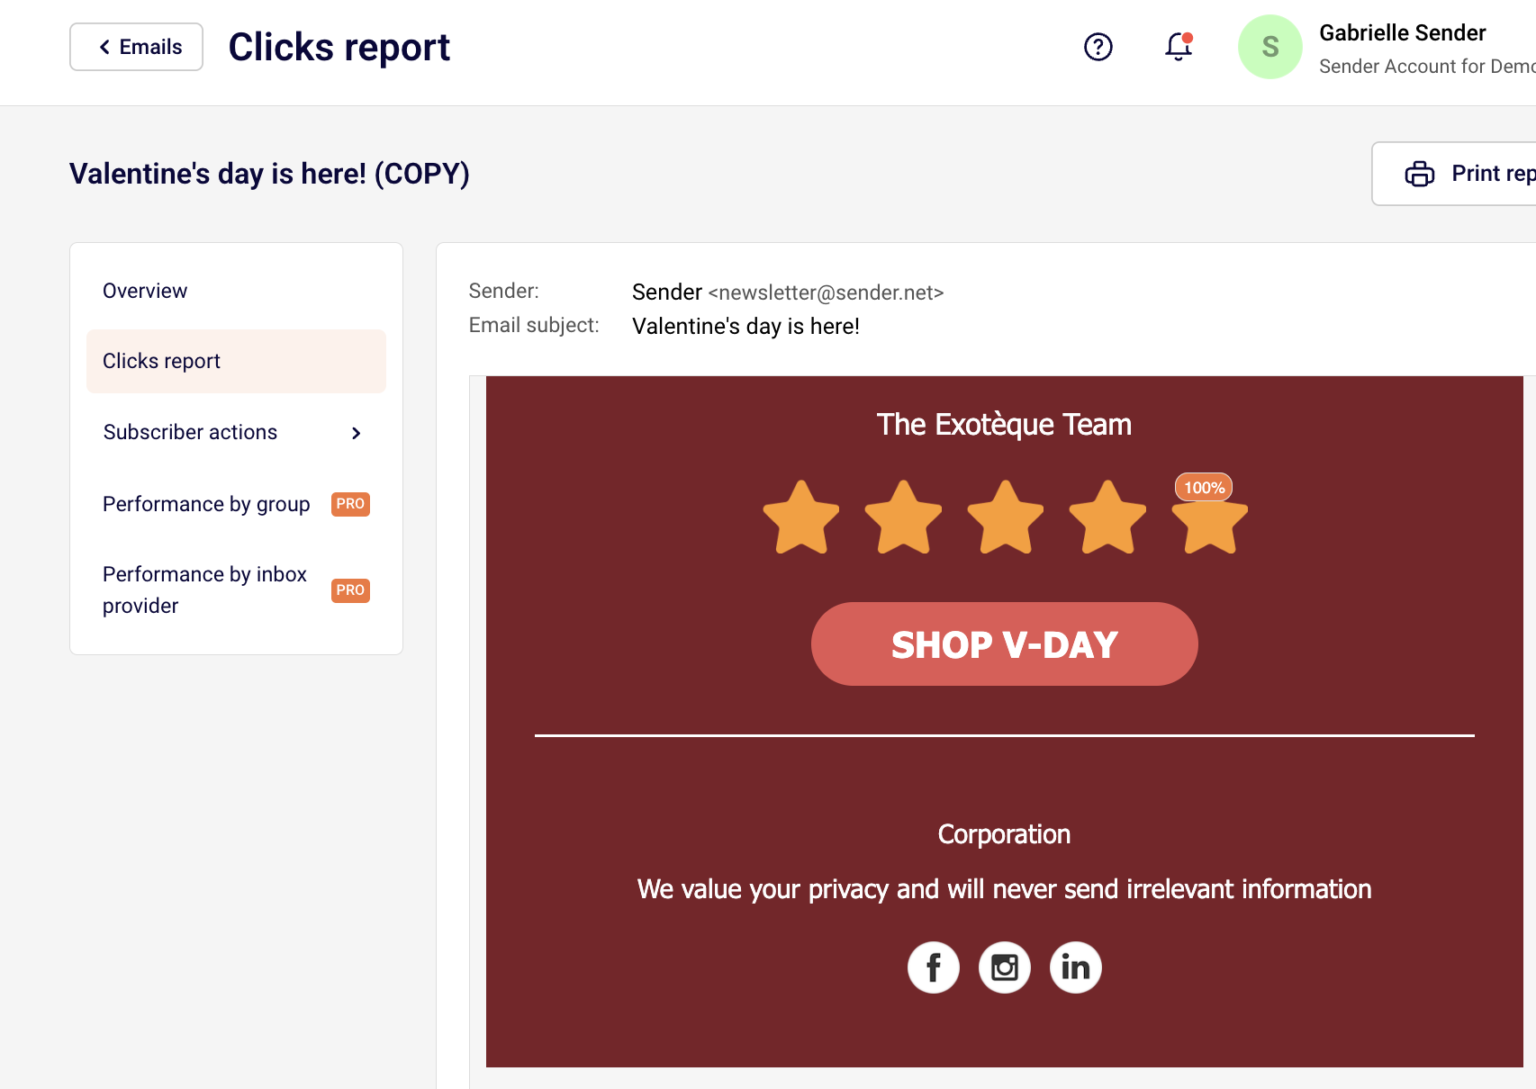1536x1089 pixels.
Task: Click "The Exotèque Team" heading
Action: tap(1004, 424)
